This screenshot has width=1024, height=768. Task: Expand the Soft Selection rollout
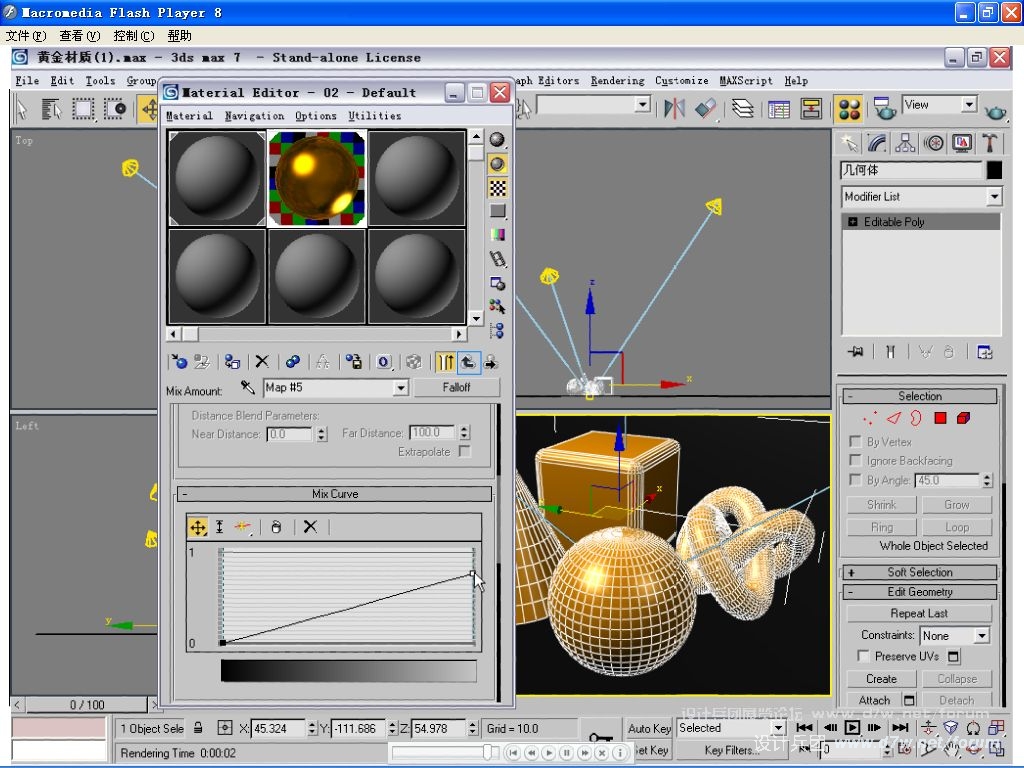(919, 572)
